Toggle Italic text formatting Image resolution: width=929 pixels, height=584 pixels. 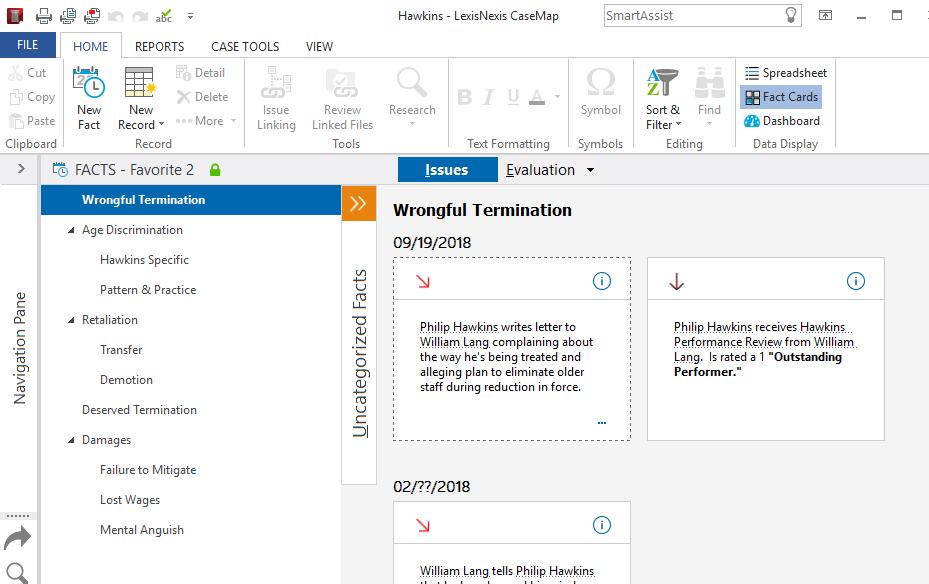489,97
